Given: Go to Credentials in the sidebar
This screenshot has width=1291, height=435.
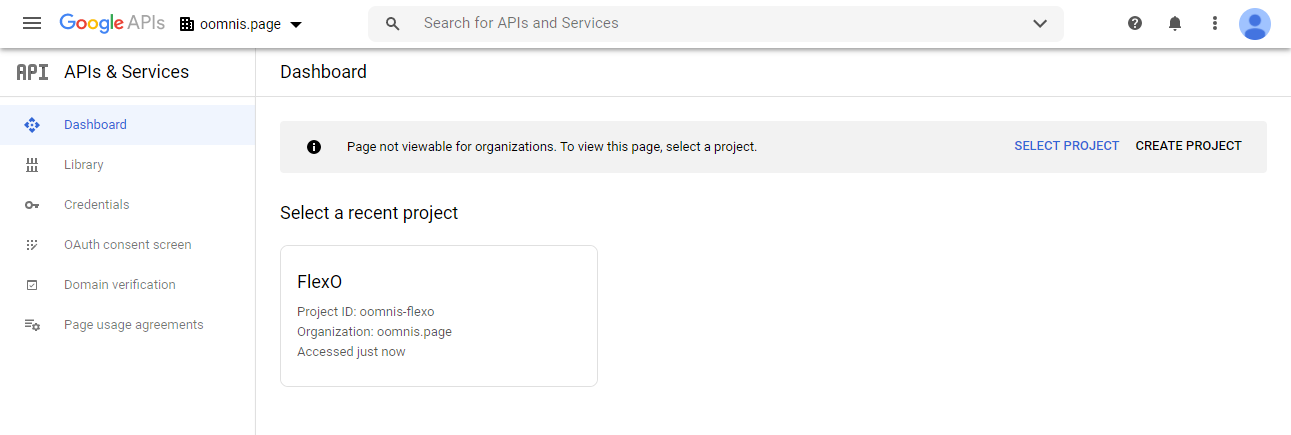Looking at the screenshot, I should (x=128, y=205).
